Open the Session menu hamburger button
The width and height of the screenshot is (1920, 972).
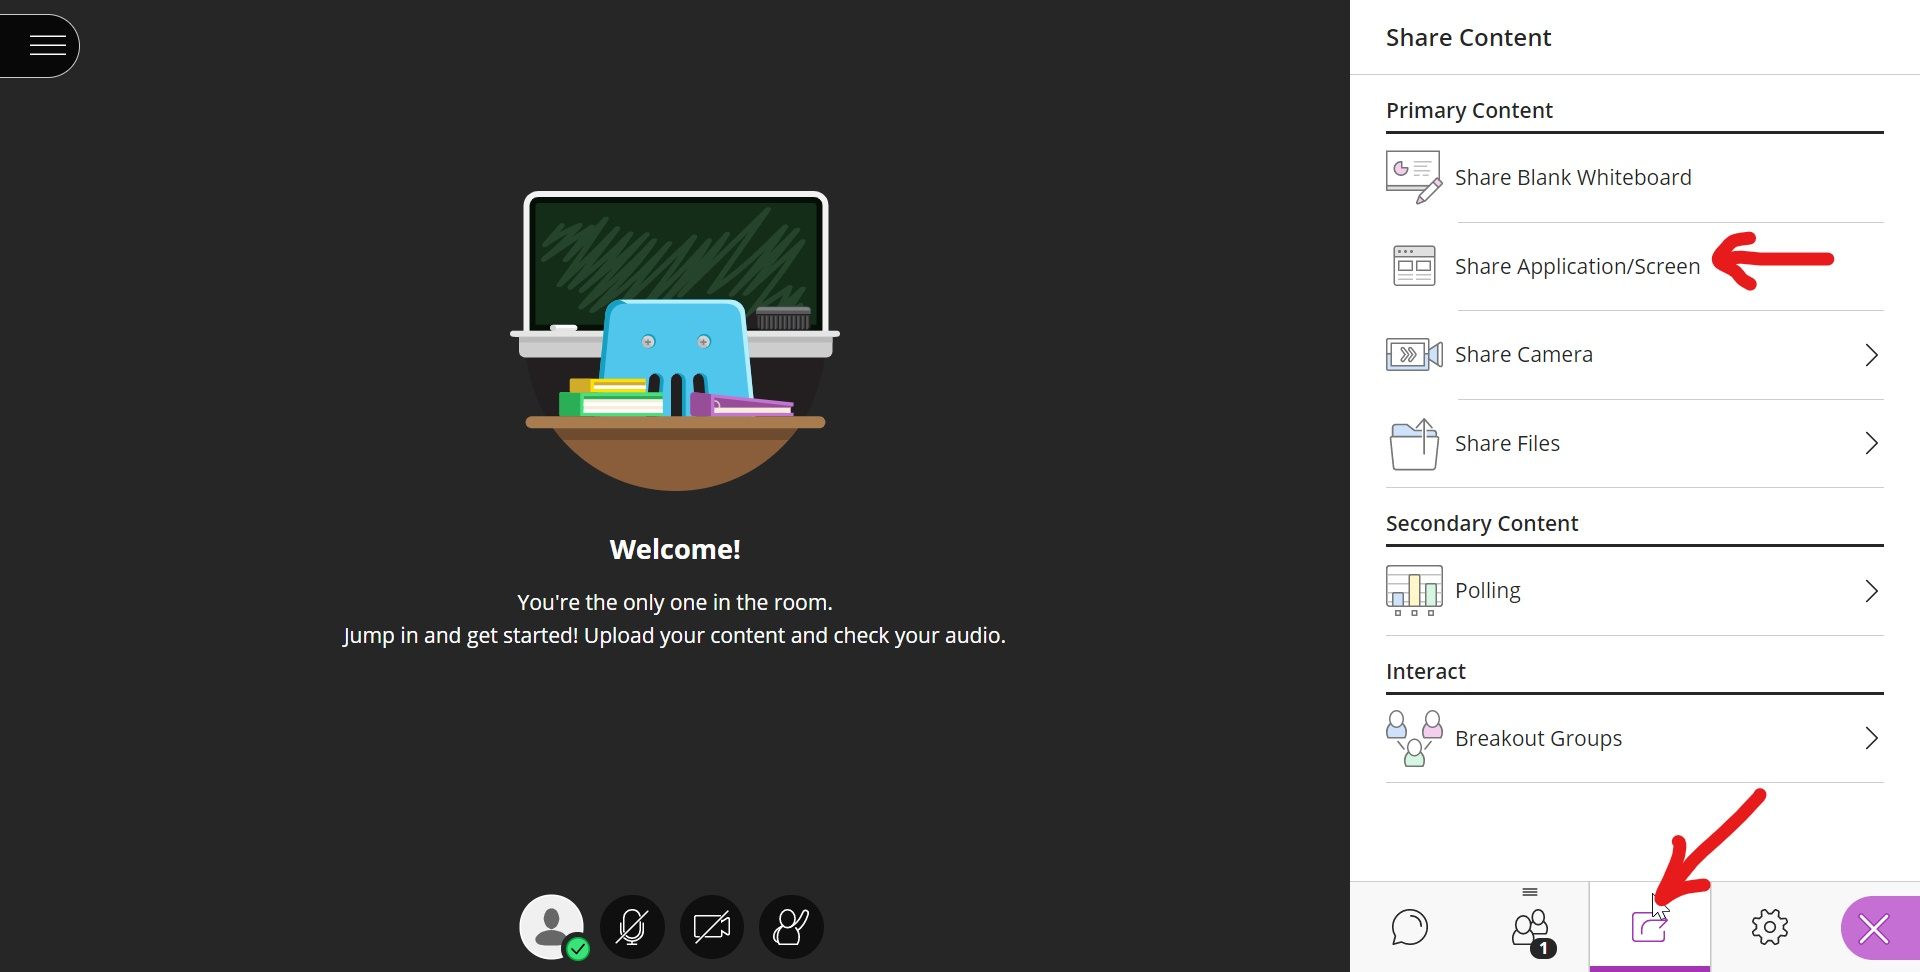coord(46,45)
